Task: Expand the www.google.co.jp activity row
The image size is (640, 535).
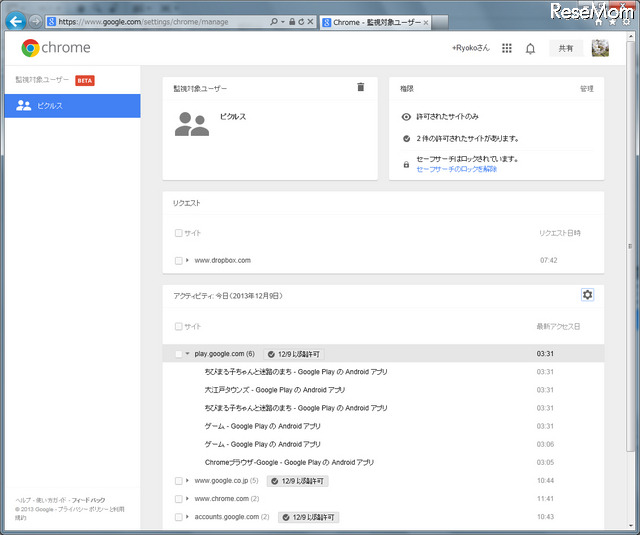Action: [187, 480]
